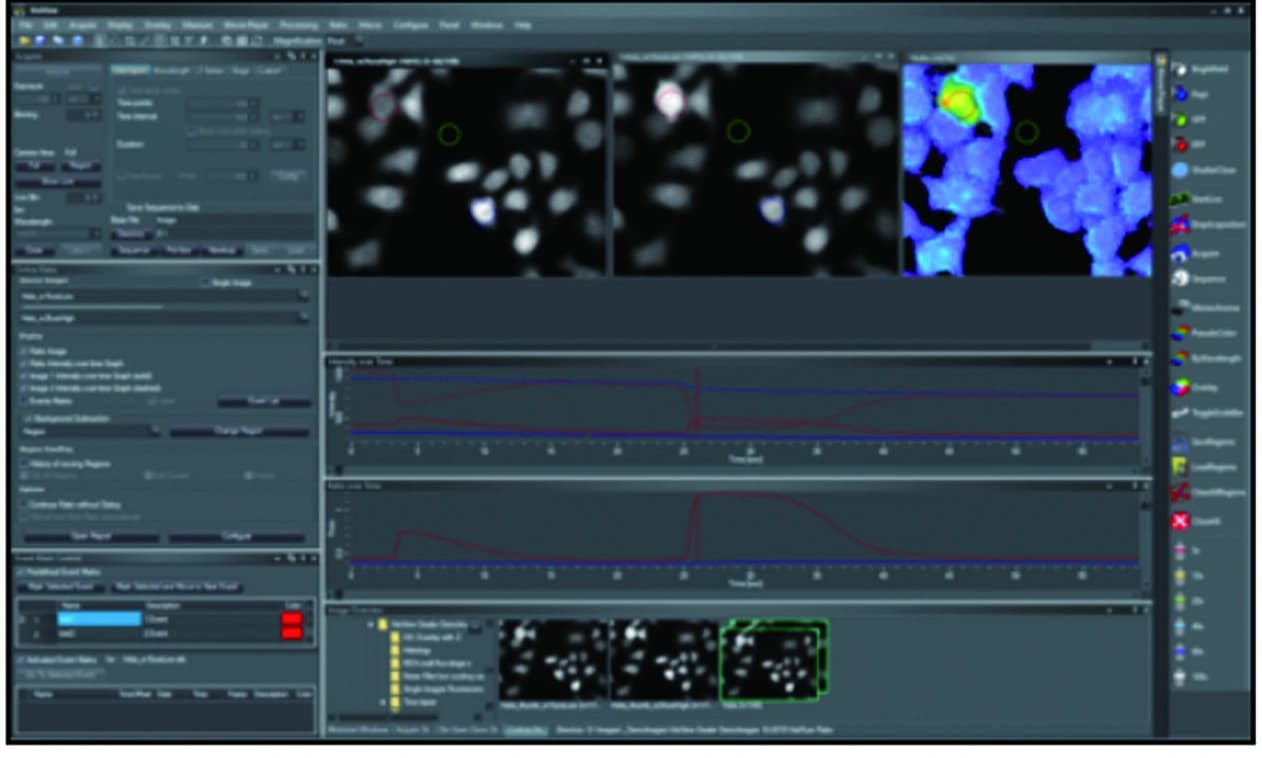Click the Acquire icon in the sidebar
The width and height of the screenshot is (1262, 758).
pyautogui.click(x=1181, y=253)
